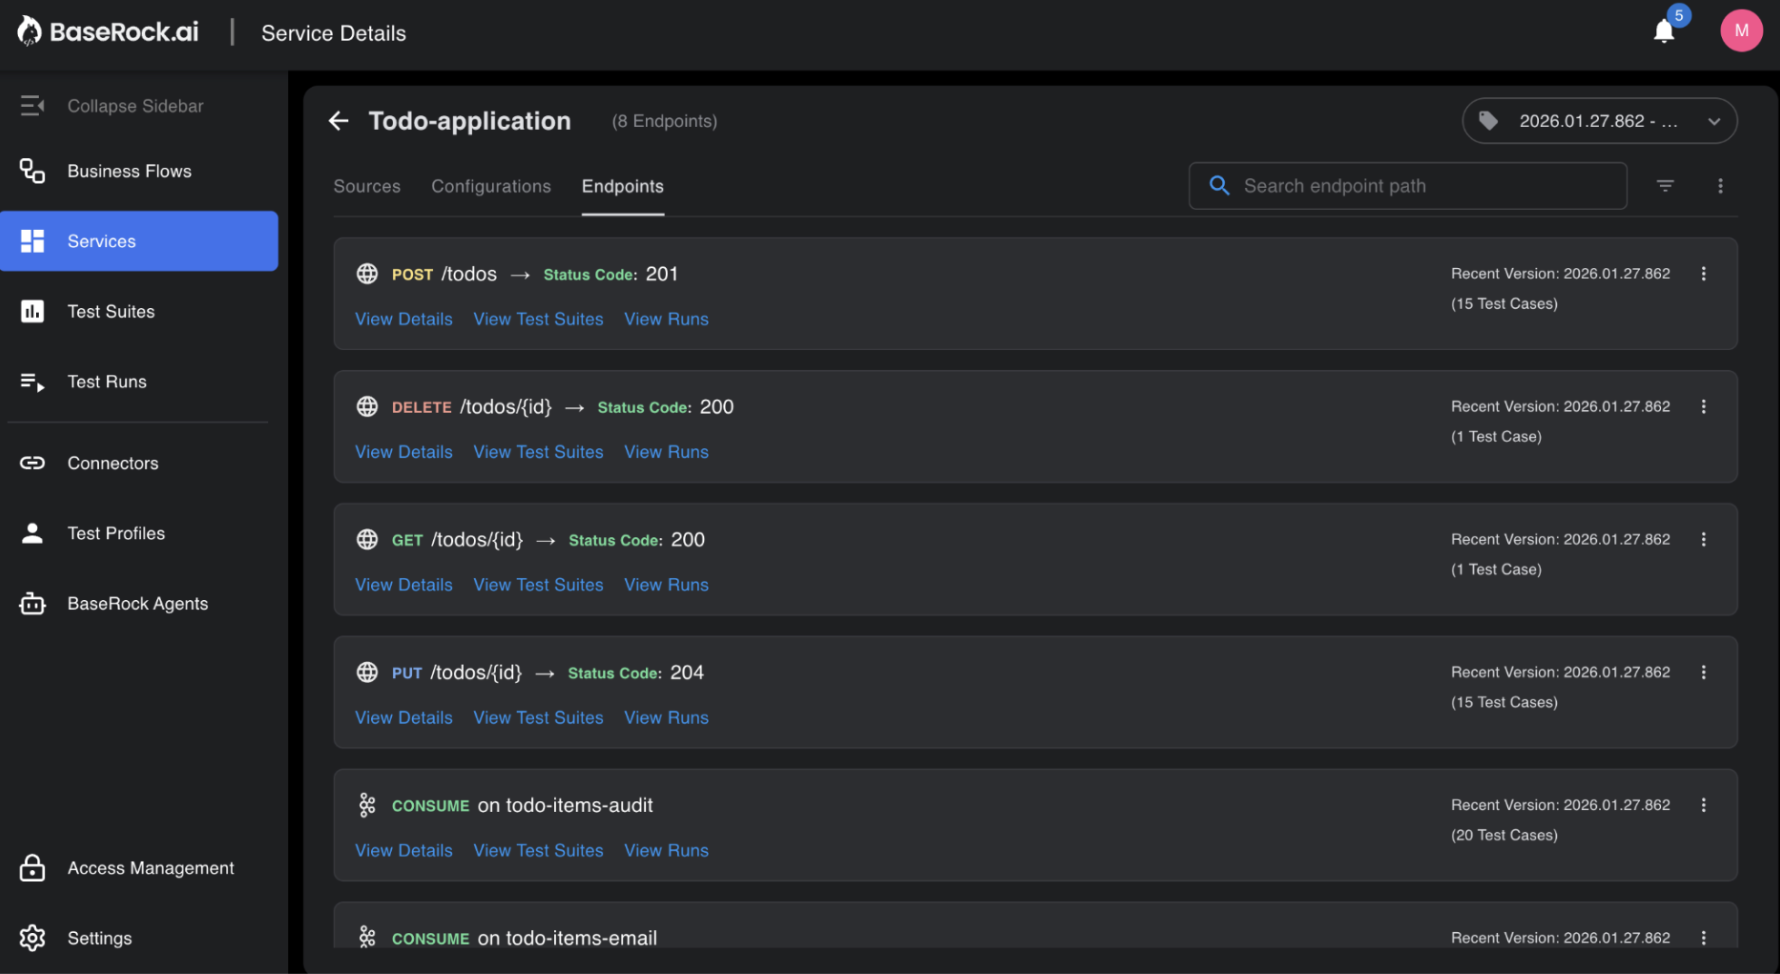Click the globe icon on GET /todos/{id}

(367, 540)
